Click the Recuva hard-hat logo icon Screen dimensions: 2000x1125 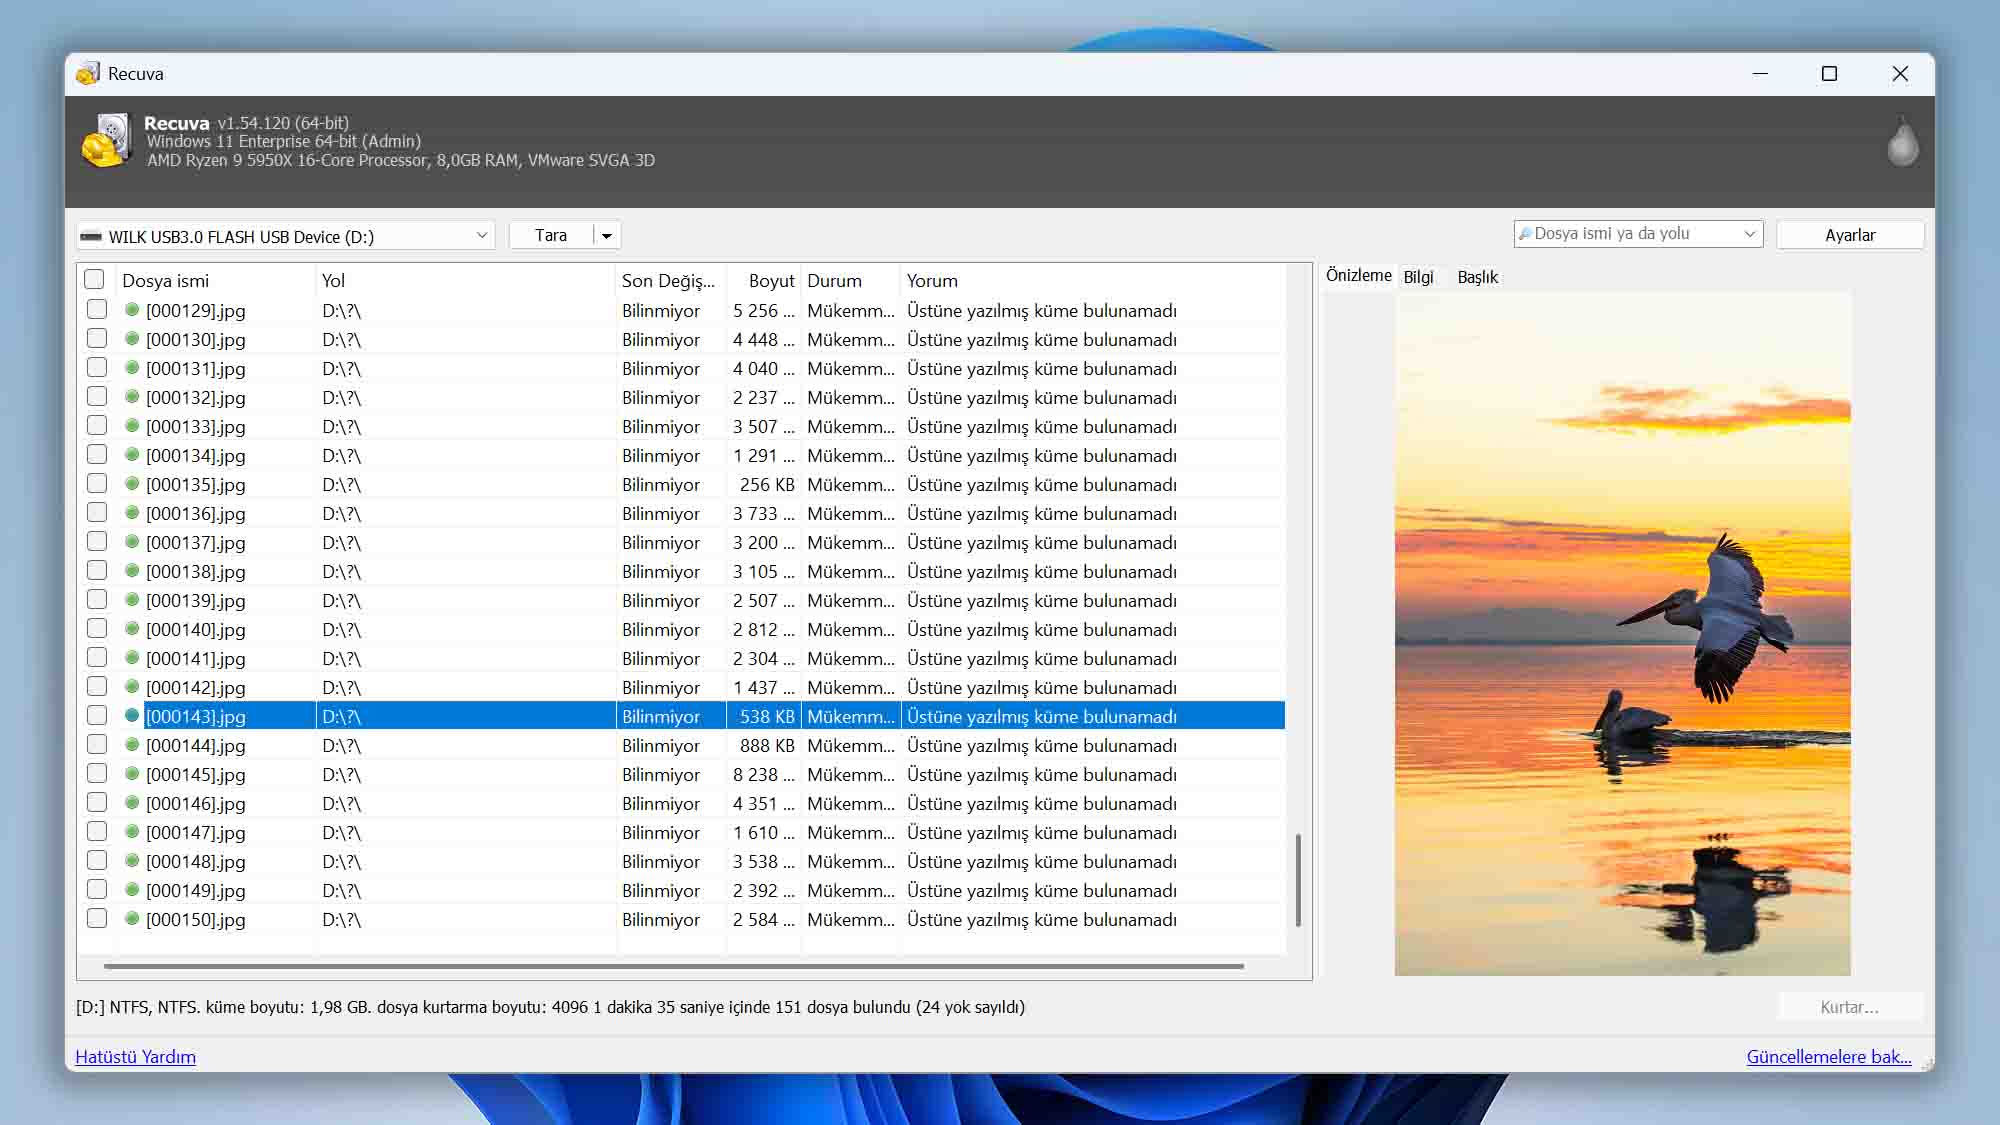pyautogui.click(x=106, y=140)
